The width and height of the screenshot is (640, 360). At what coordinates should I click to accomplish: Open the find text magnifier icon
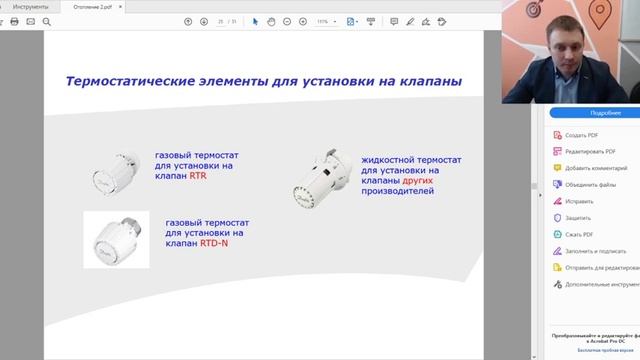(47, 22)
